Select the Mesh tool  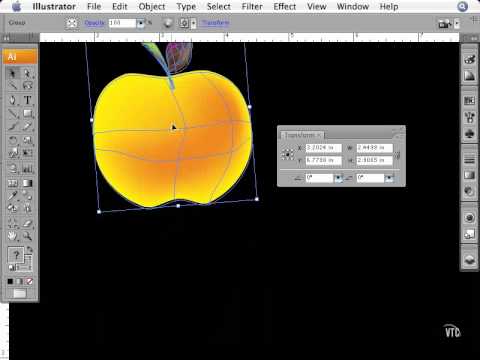click(x=13, y=183)
